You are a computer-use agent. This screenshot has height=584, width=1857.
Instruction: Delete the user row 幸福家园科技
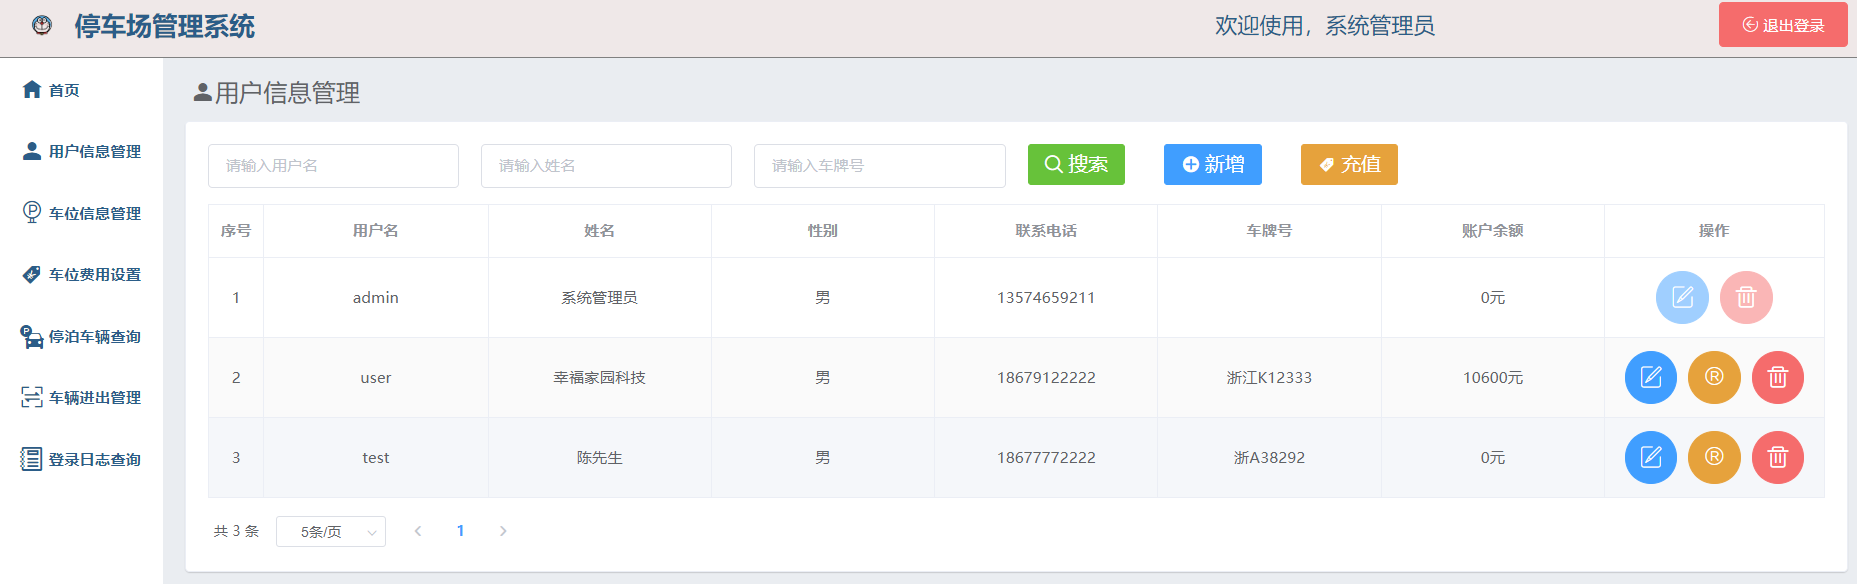click(x=1778, y=377)
